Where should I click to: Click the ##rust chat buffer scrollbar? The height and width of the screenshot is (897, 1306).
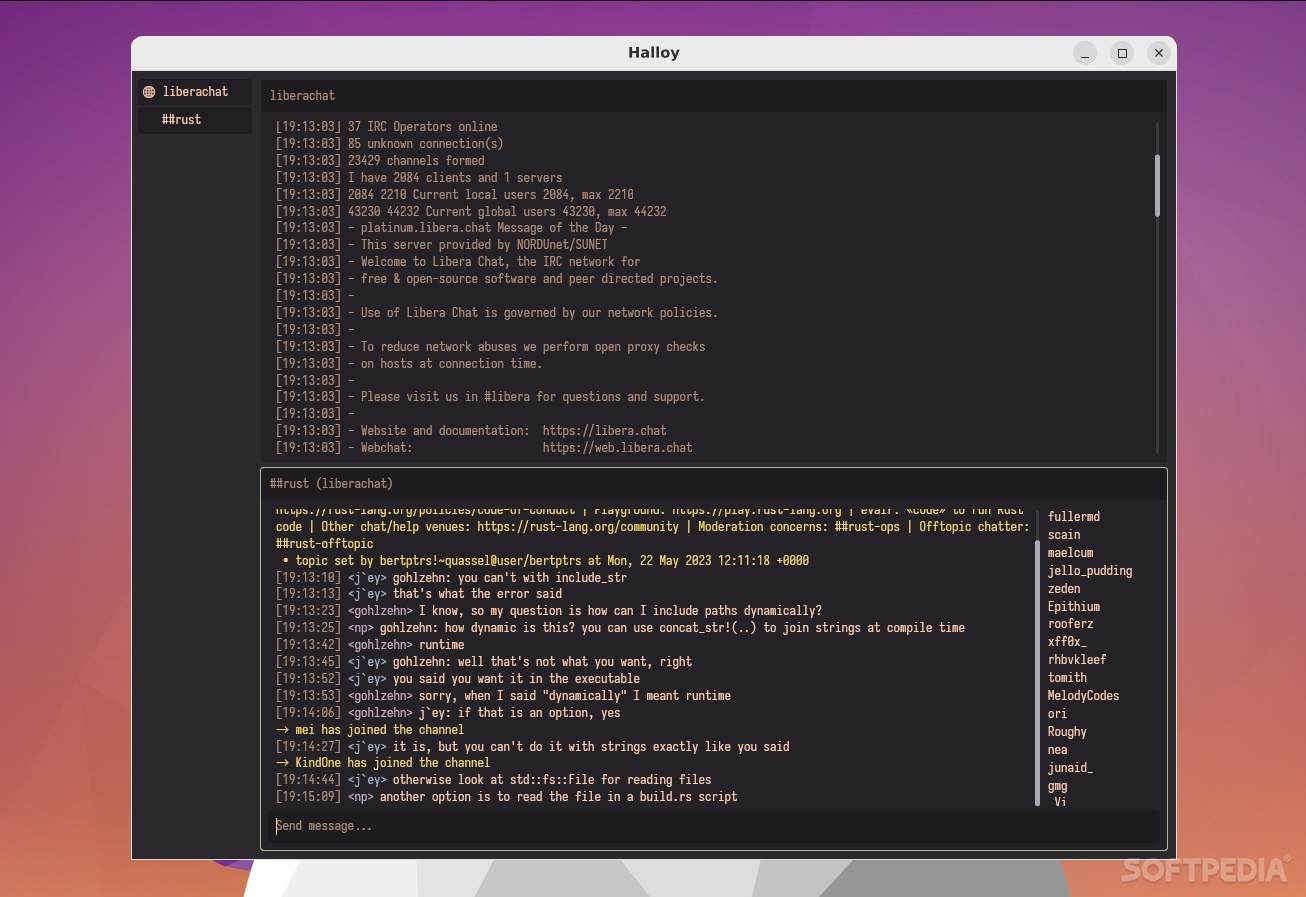(x=1037, y=670)
